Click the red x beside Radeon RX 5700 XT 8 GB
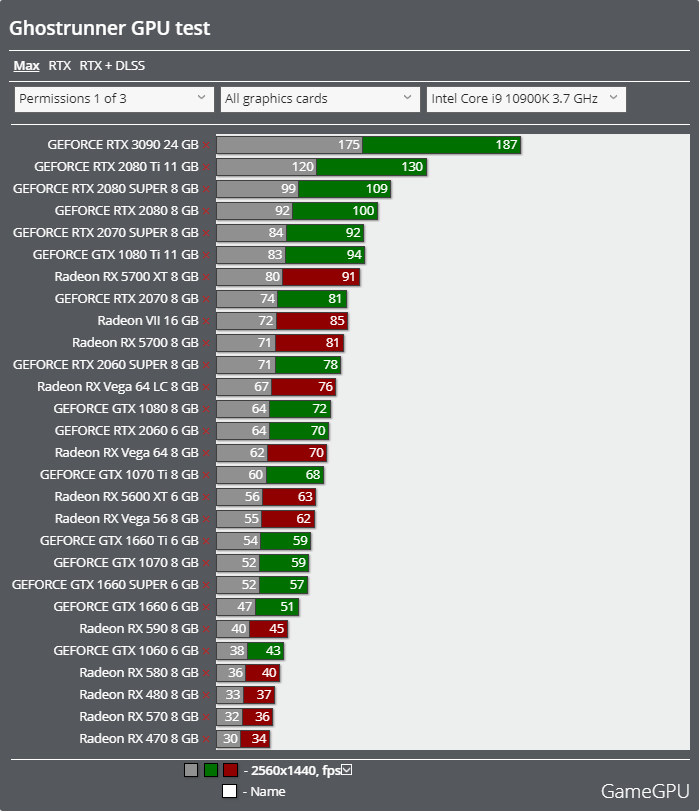 (x=206, y=277)
